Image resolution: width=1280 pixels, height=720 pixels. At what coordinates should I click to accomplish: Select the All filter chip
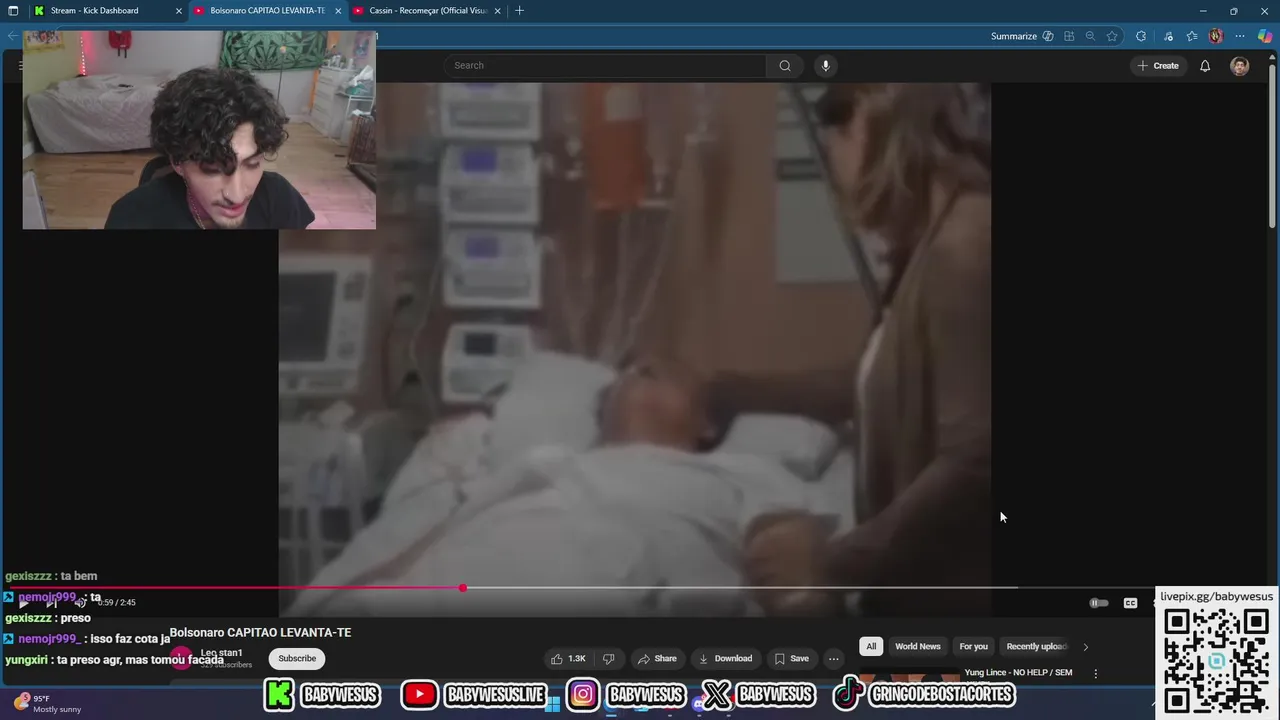click(x=871, y=646)
